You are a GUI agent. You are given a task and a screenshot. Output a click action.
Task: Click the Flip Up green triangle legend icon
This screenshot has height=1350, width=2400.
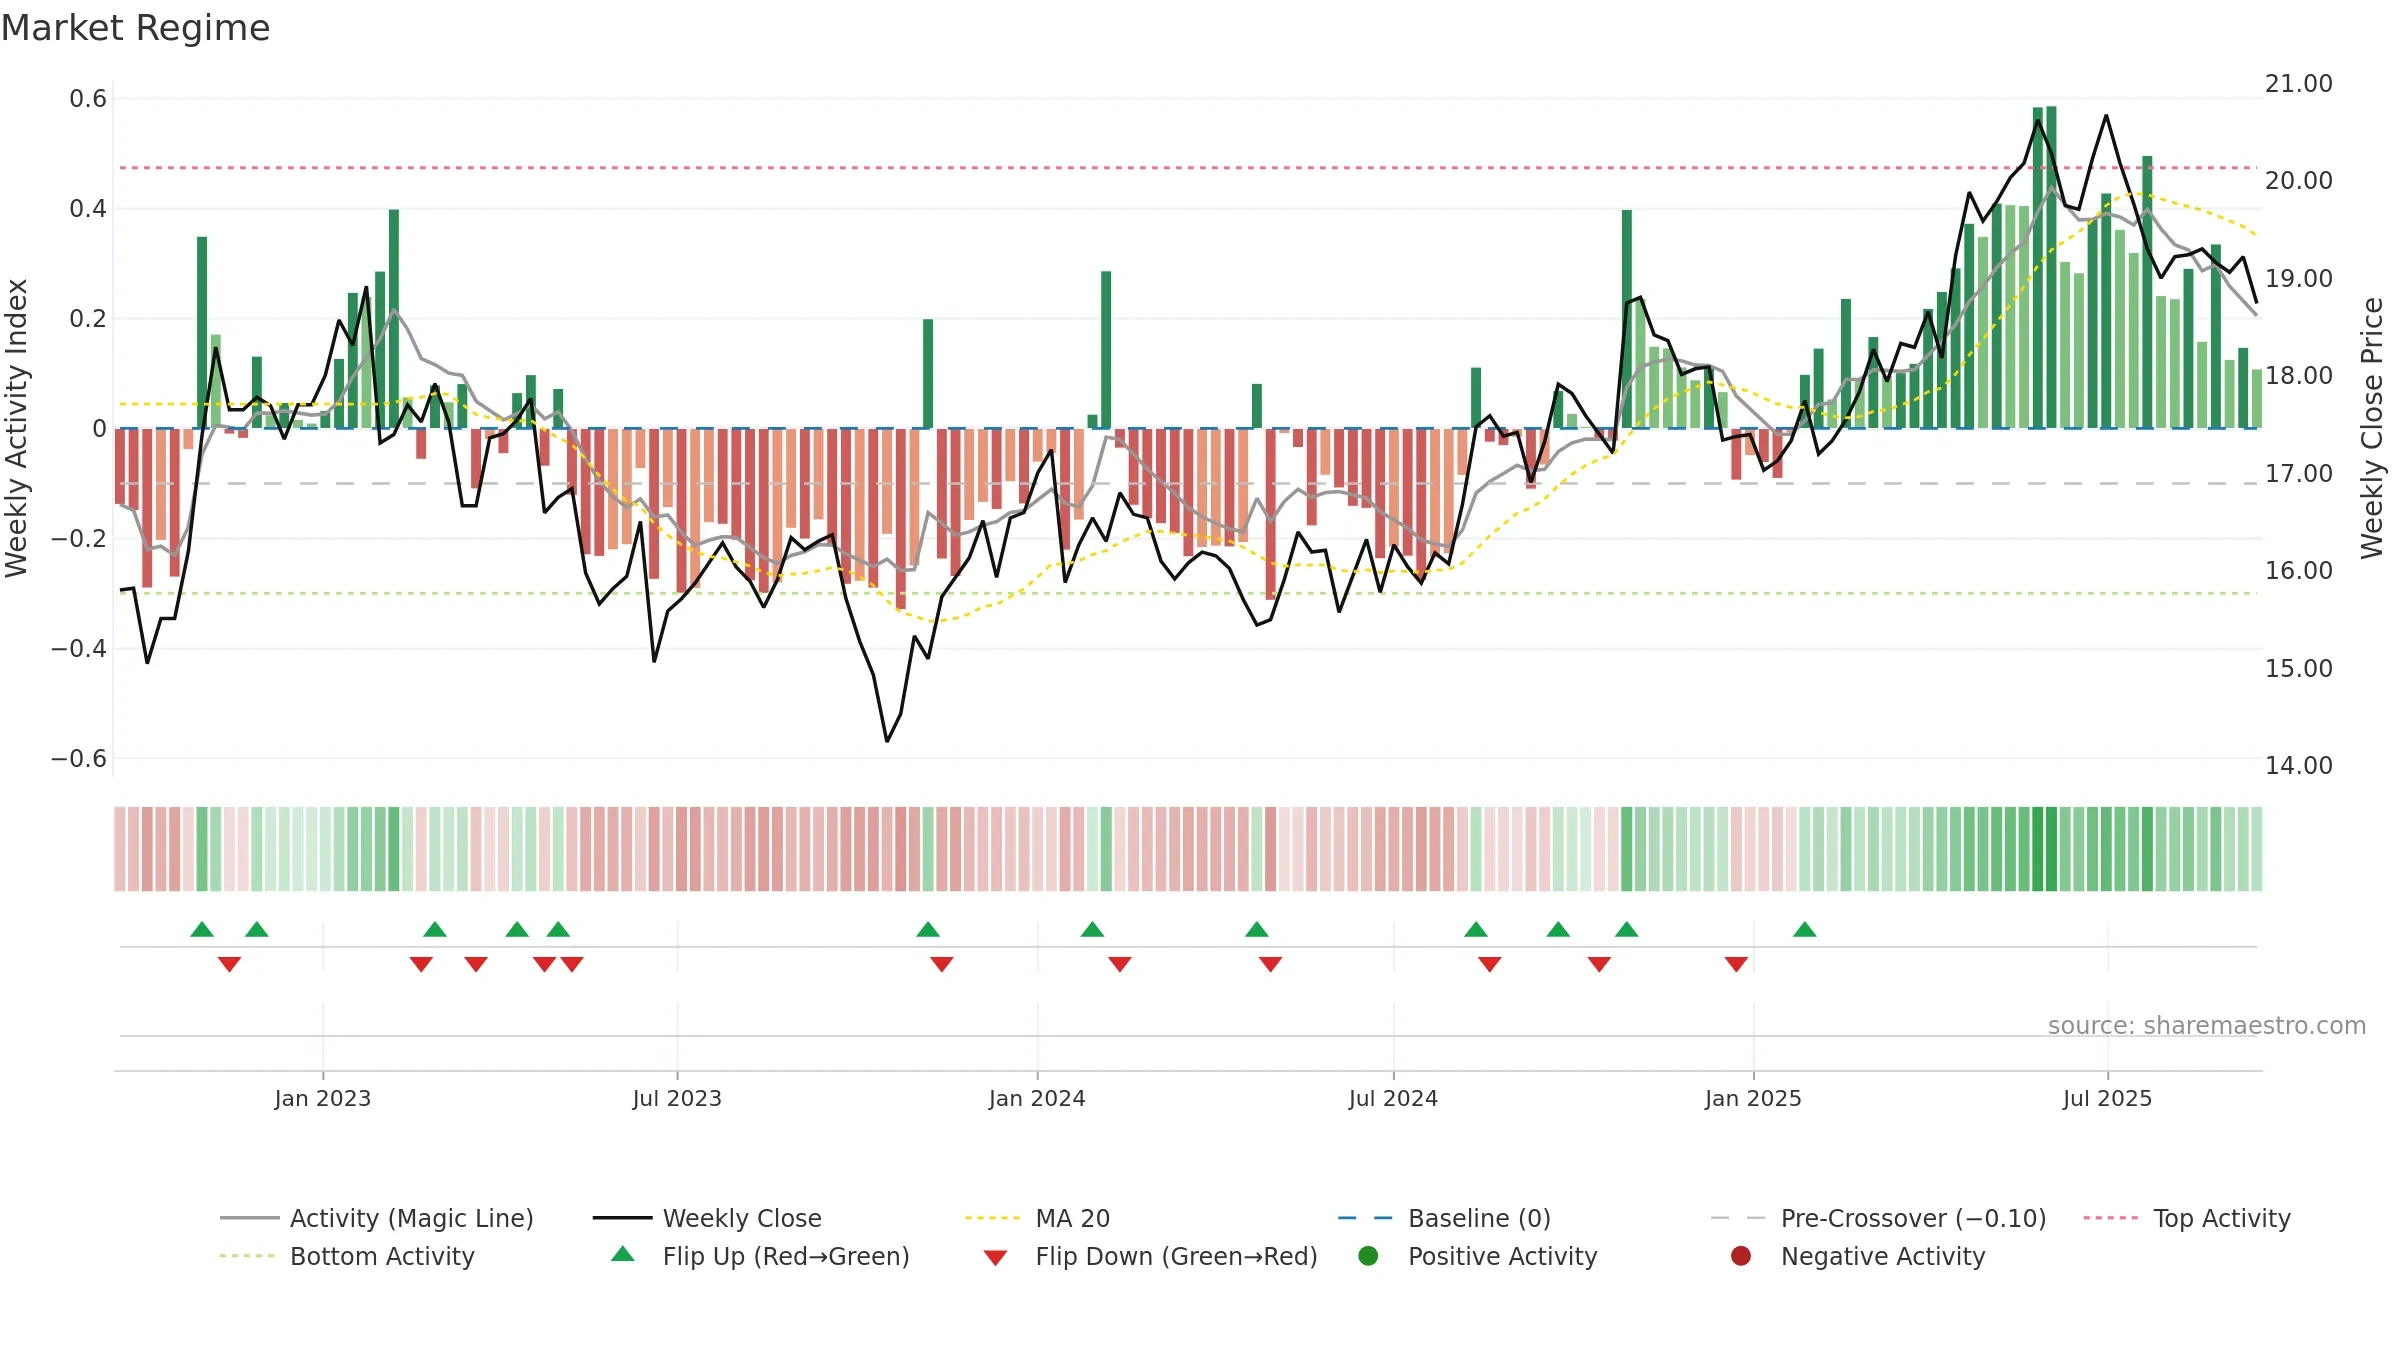click(623, 1254)
